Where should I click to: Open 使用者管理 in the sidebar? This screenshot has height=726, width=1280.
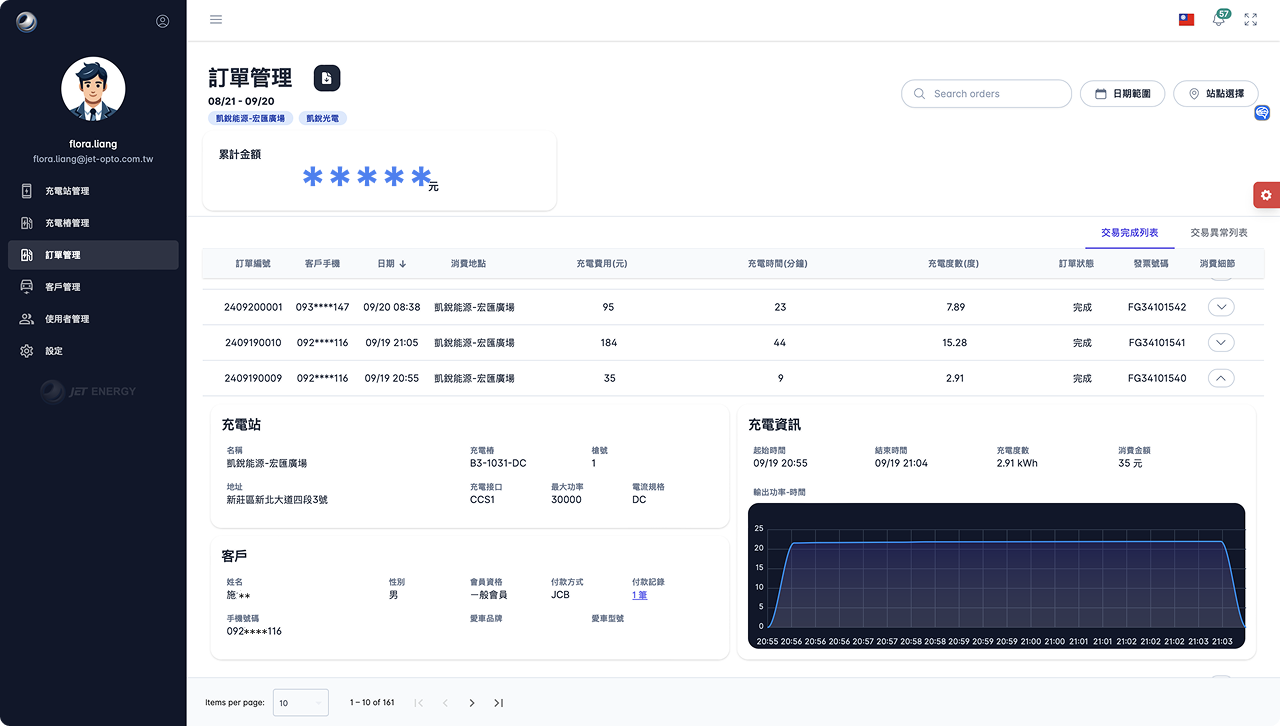[x=93, y=319]
